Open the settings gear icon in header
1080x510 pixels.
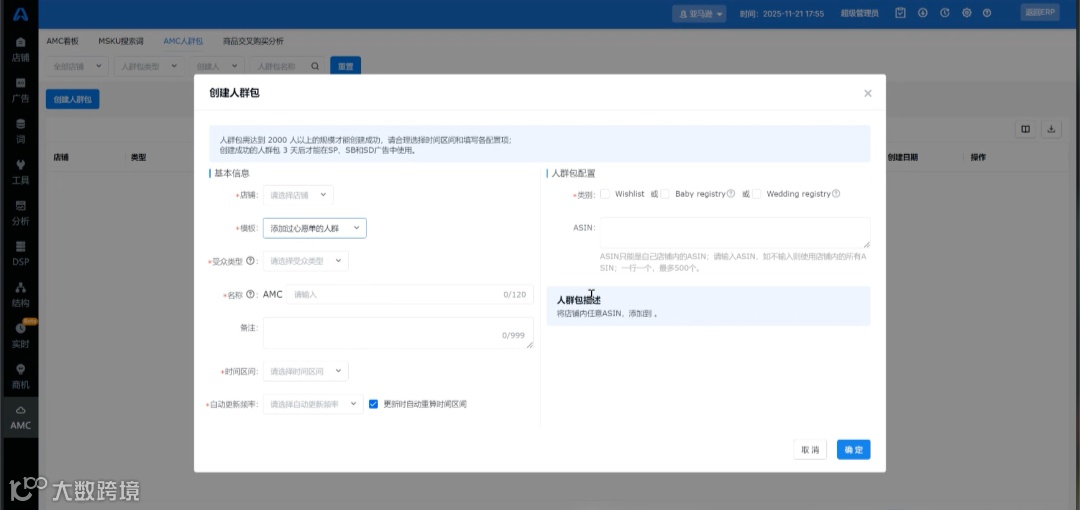tap(966, 13)
